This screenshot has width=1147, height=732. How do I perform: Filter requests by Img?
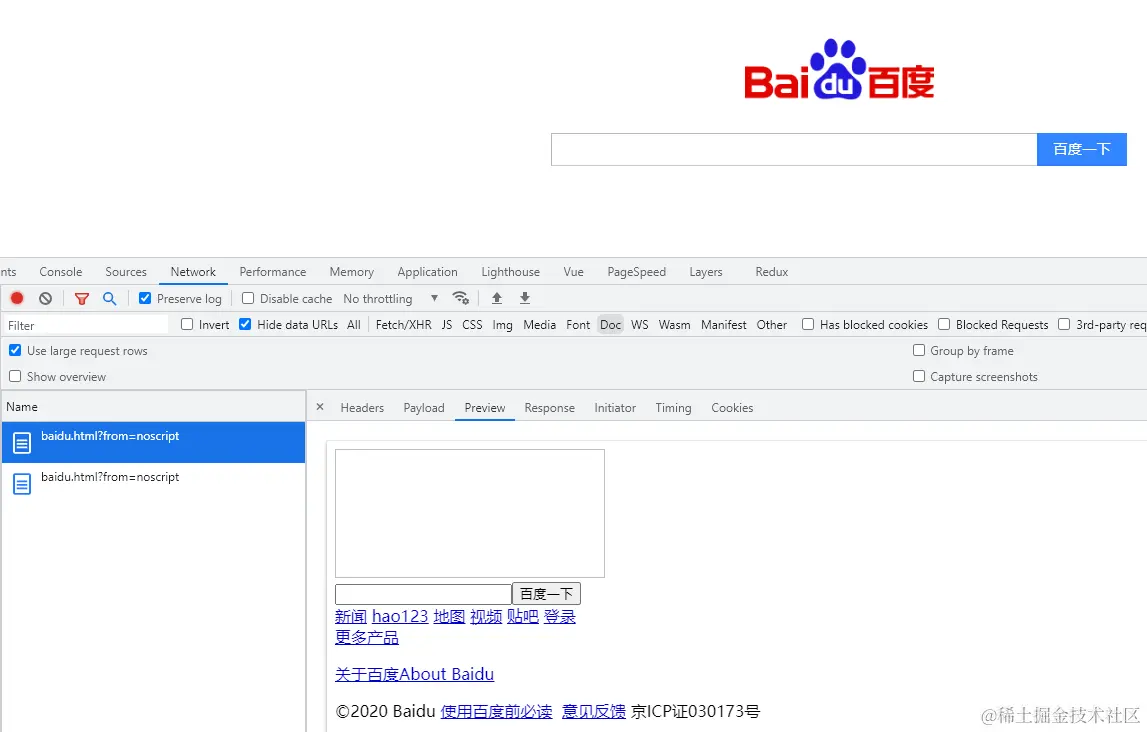pos(503,324)
